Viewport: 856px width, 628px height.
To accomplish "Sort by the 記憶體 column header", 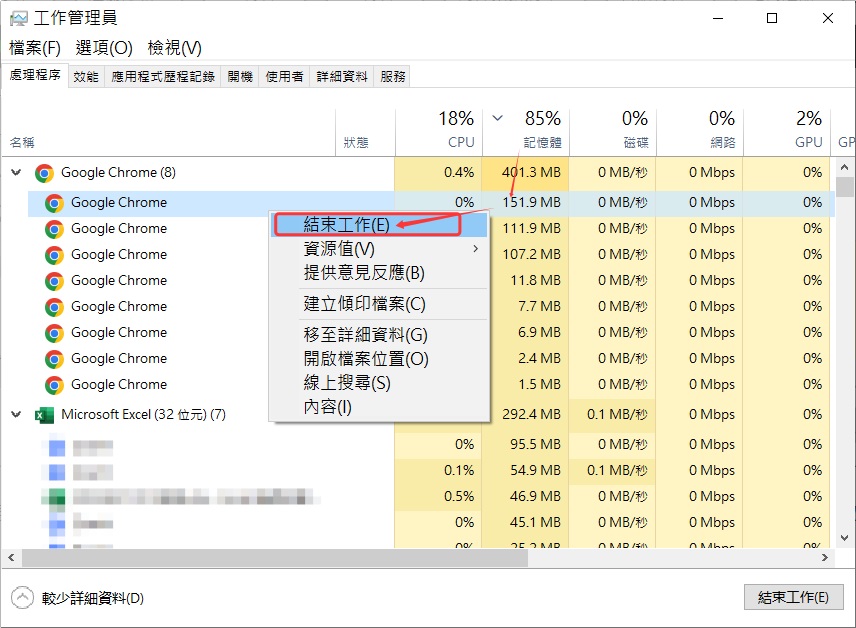I will pos(526,132).
